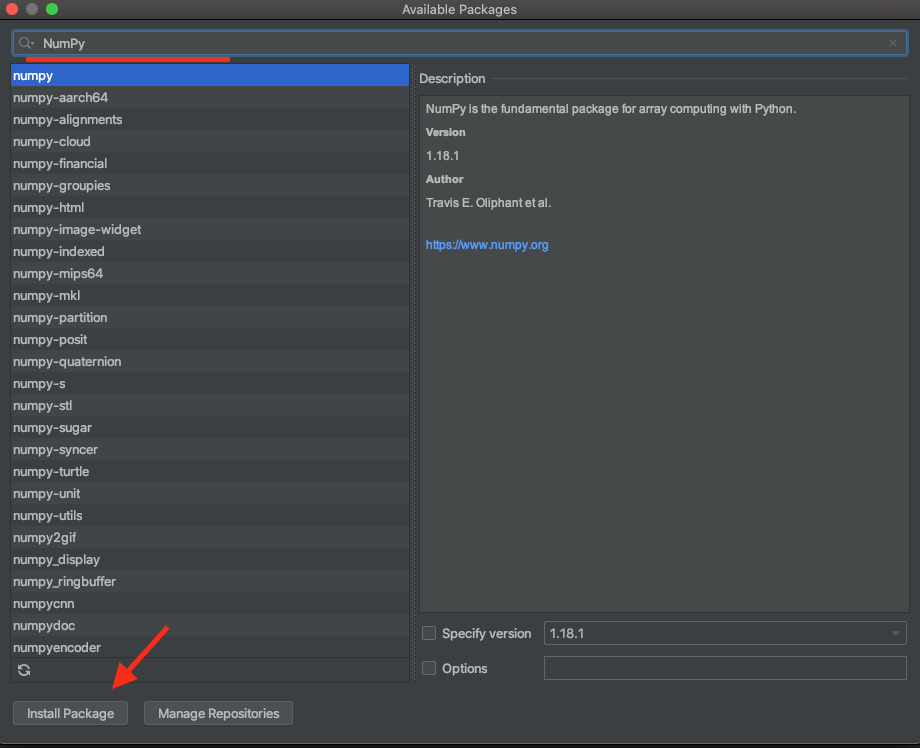Select numpy-groupies package
Screen dimensions: 920x748
210,185
